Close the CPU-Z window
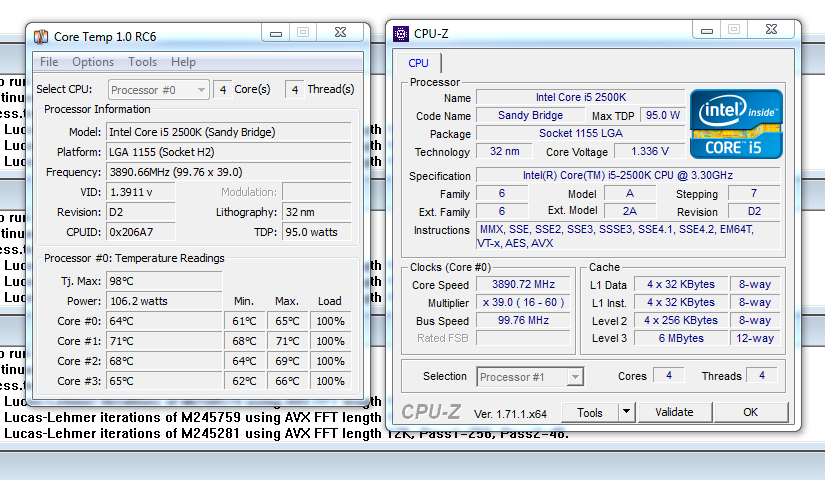 [x=771, y=30]
